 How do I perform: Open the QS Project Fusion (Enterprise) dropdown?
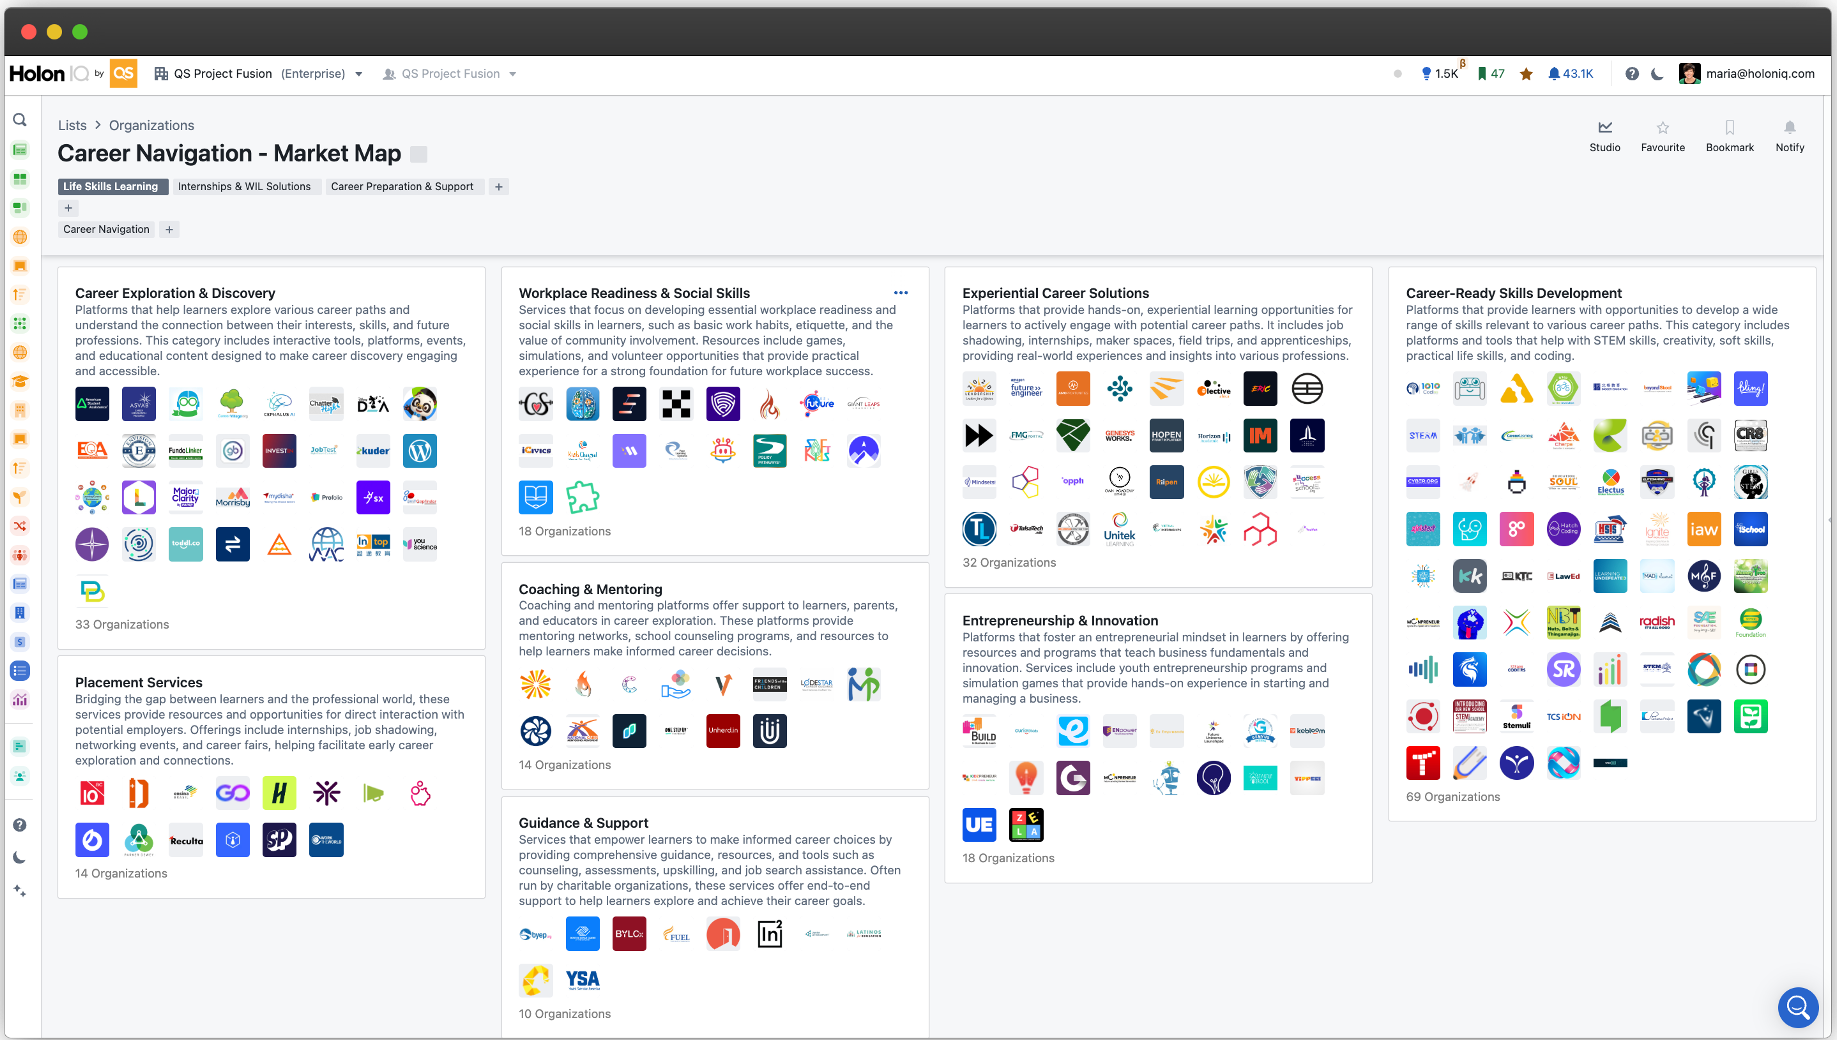point(258,74)
